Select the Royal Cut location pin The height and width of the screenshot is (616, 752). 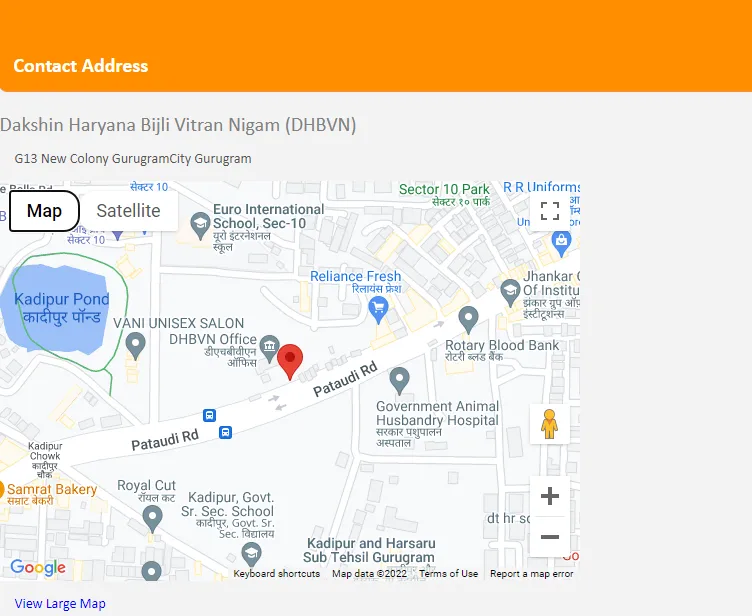(153, 518)
